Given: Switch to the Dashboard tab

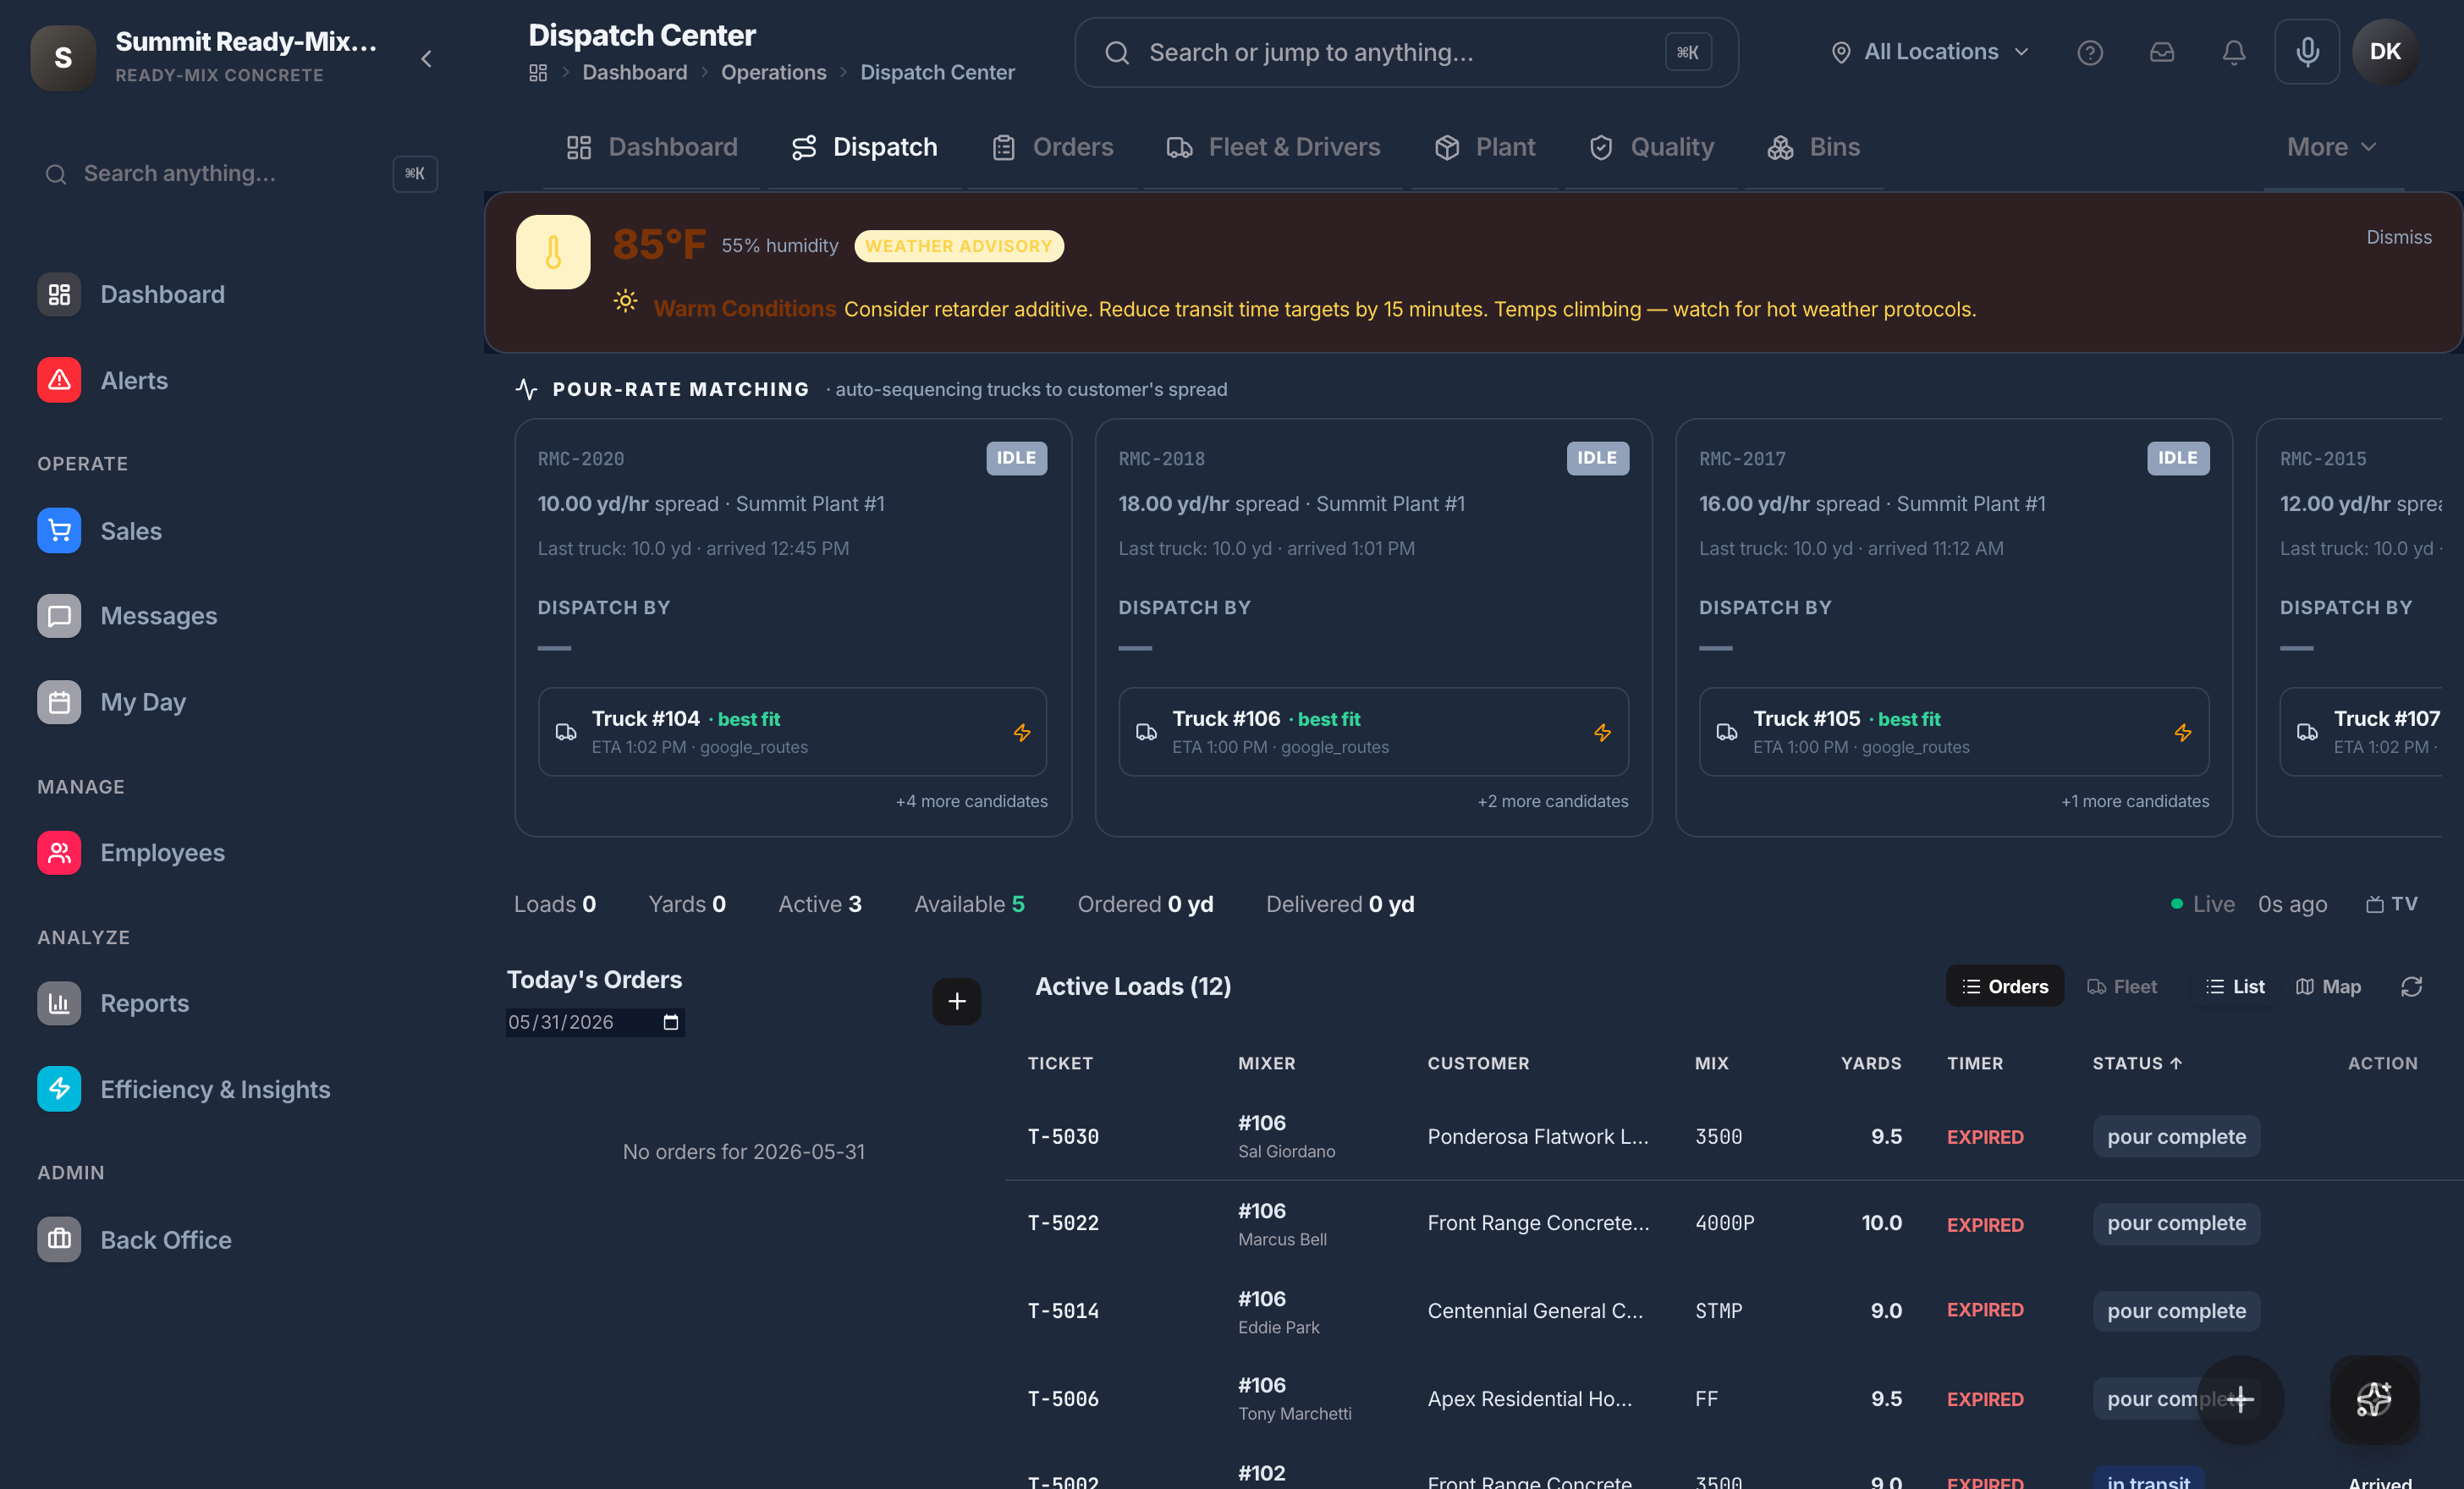Looking at the screenshot, I should point(652,147).
